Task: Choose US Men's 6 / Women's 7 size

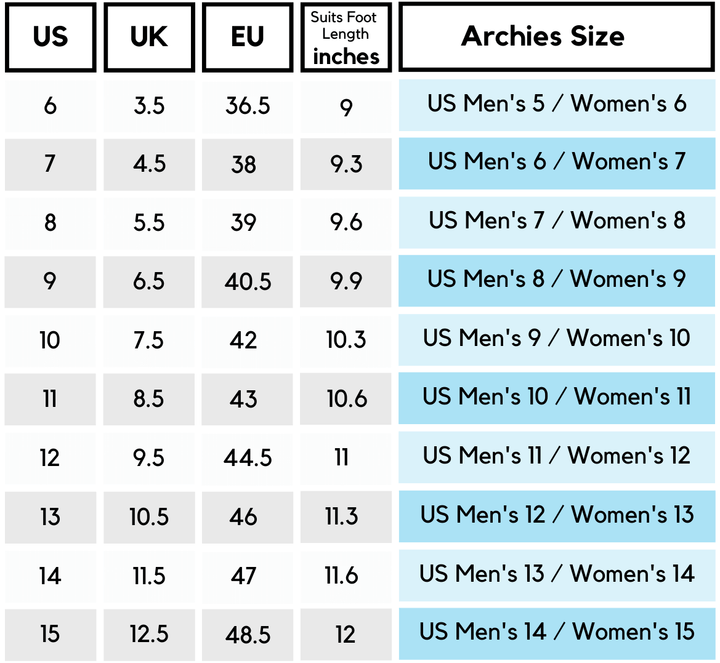Action: click(x=557, y=163)
